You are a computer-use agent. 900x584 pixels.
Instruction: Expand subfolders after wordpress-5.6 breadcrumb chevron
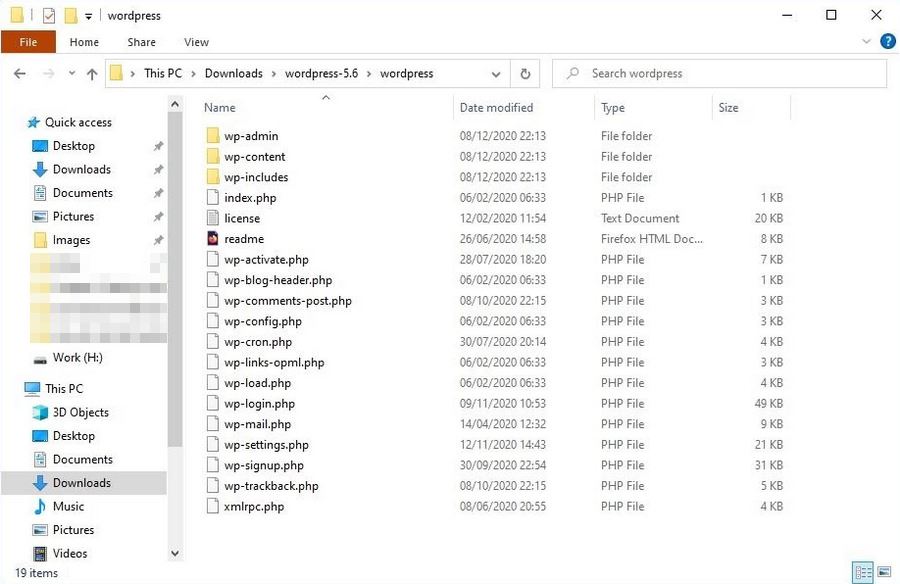368,74
